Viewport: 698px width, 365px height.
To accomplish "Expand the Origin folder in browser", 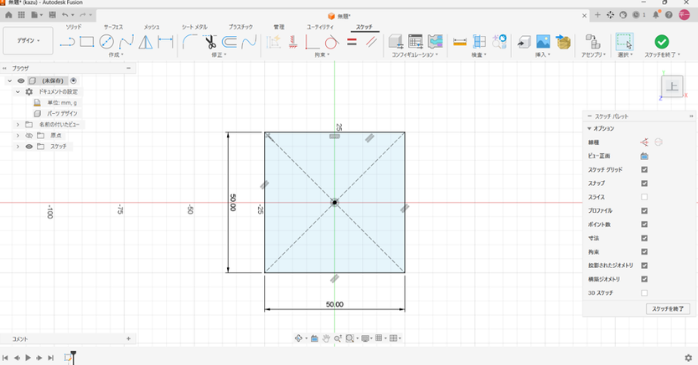I will [x=18, y=135].
